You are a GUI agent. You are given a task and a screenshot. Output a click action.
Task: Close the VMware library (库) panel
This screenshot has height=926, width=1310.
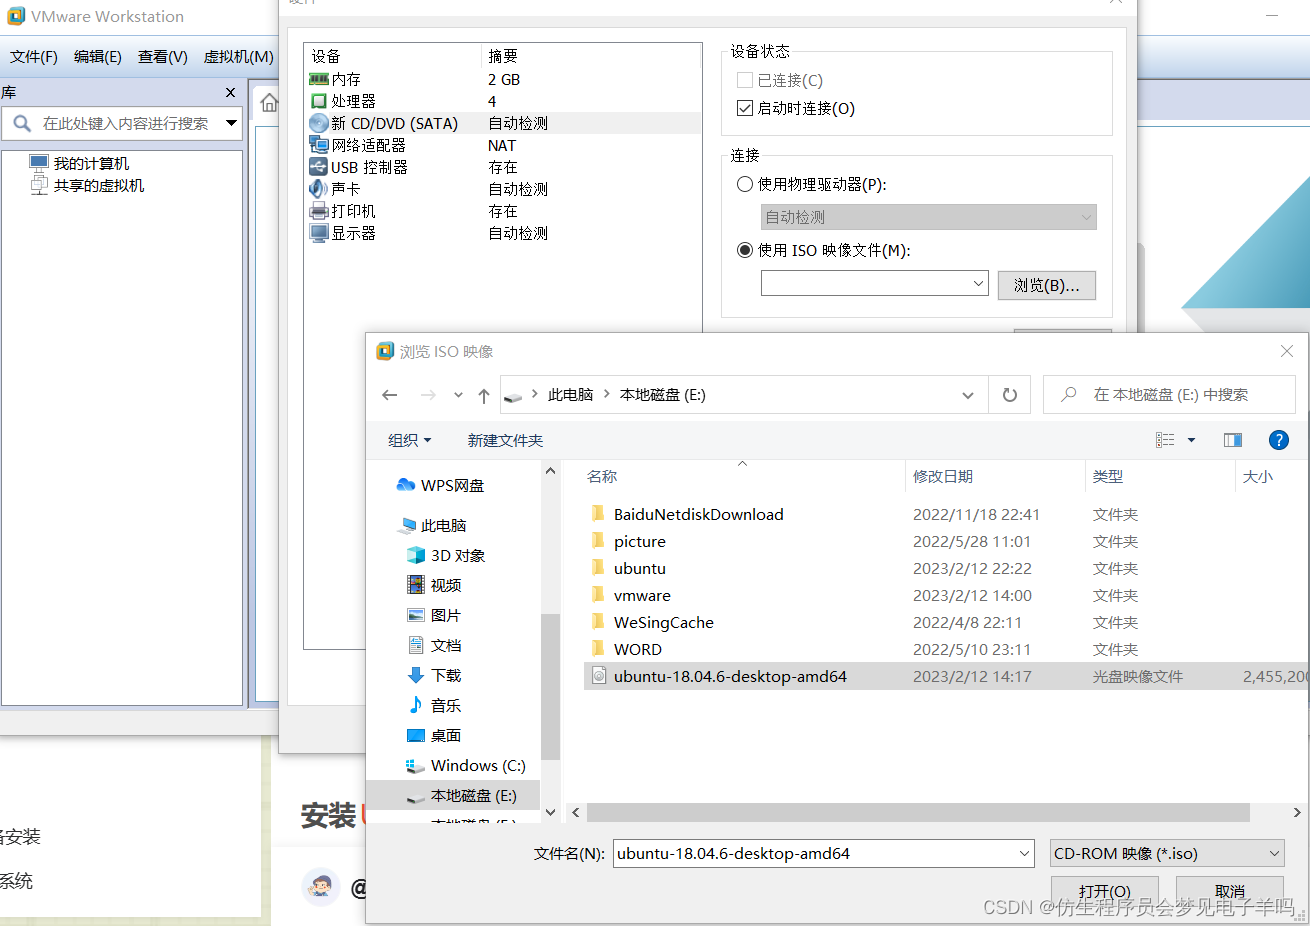click(x=231, y=92)
